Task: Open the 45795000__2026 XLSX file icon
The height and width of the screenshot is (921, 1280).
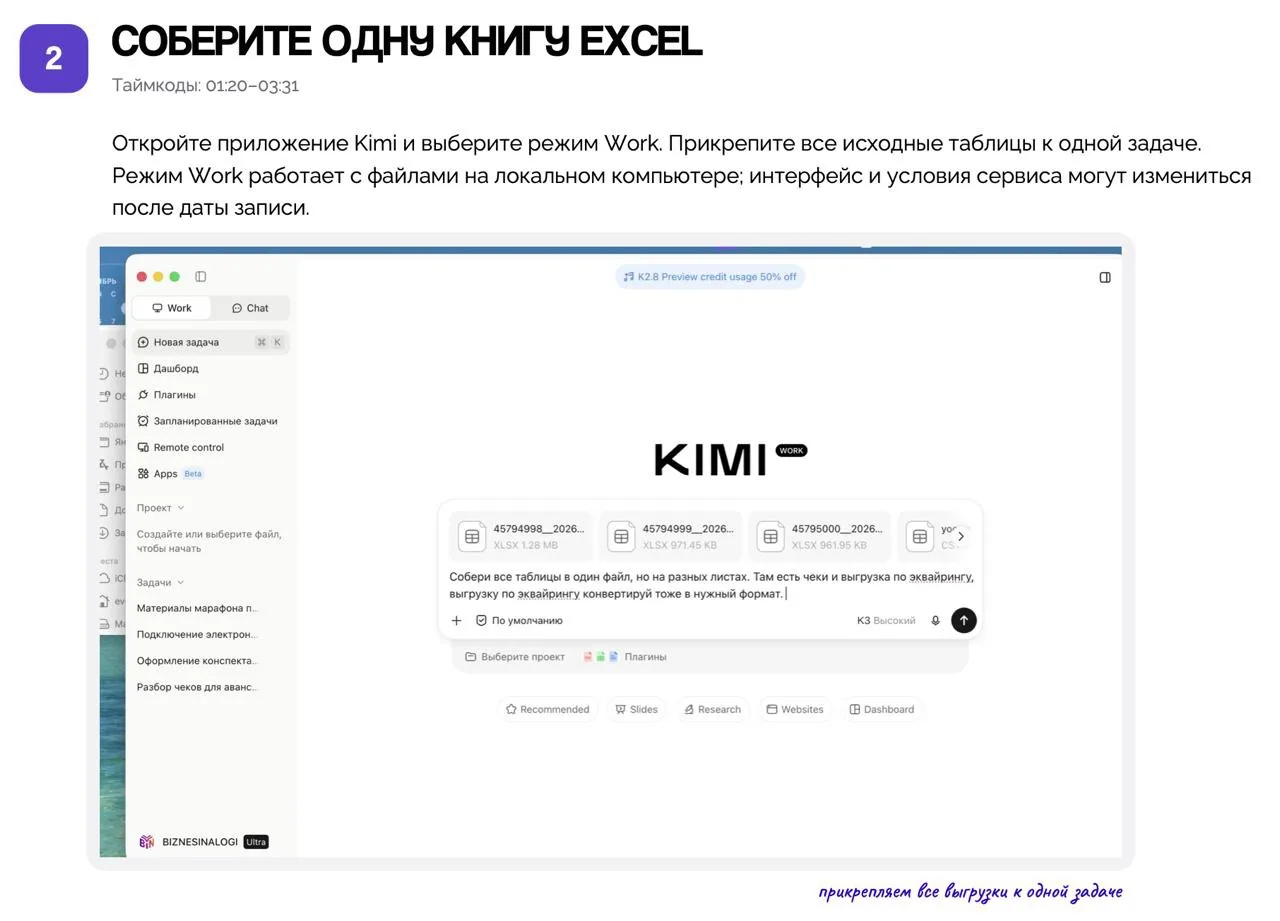Action: 770,536
